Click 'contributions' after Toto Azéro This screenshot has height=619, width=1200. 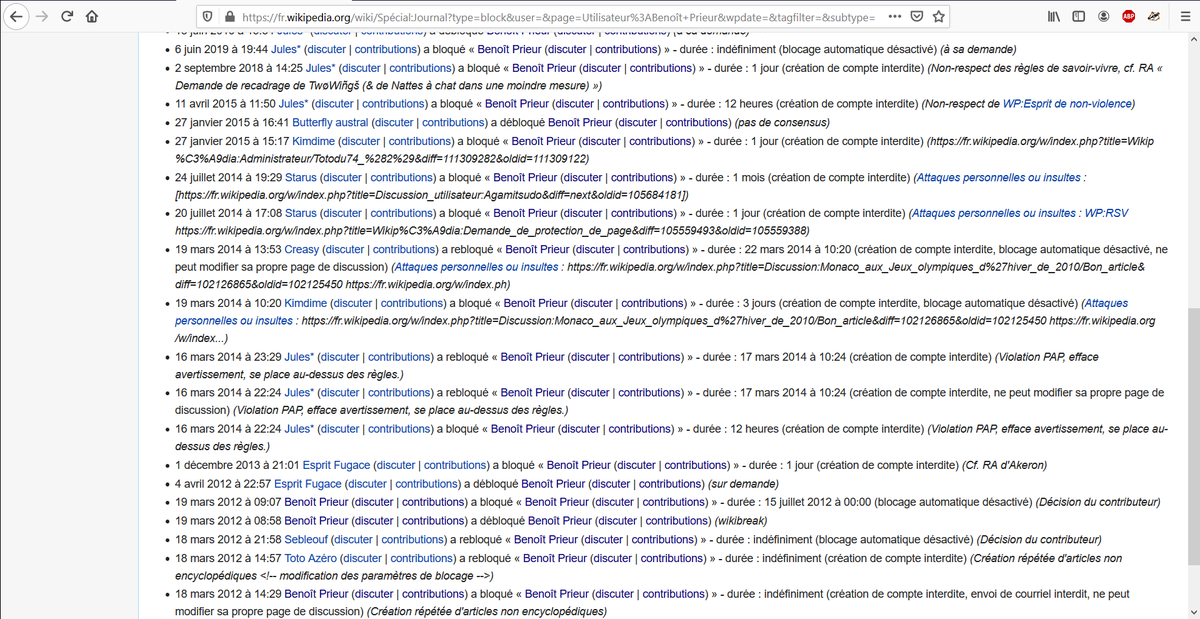tap(421, 557)
